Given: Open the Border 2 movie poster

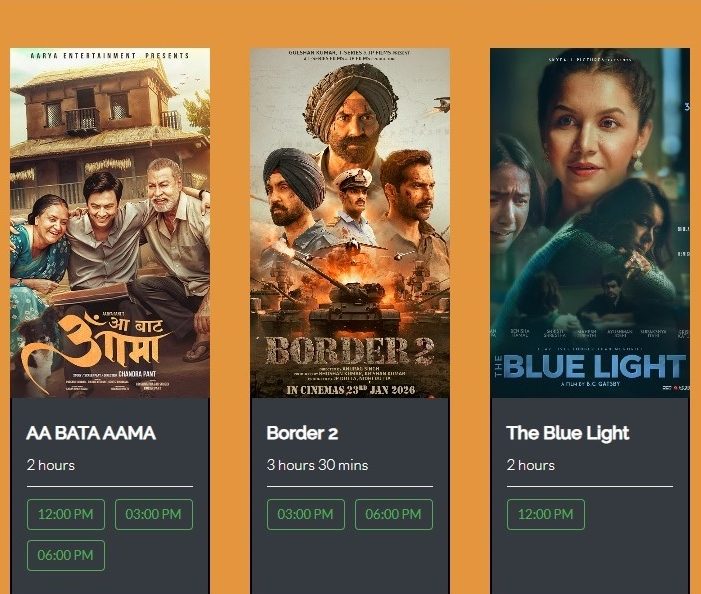Looking at the screenshot, I should click(x=350, y=223).
